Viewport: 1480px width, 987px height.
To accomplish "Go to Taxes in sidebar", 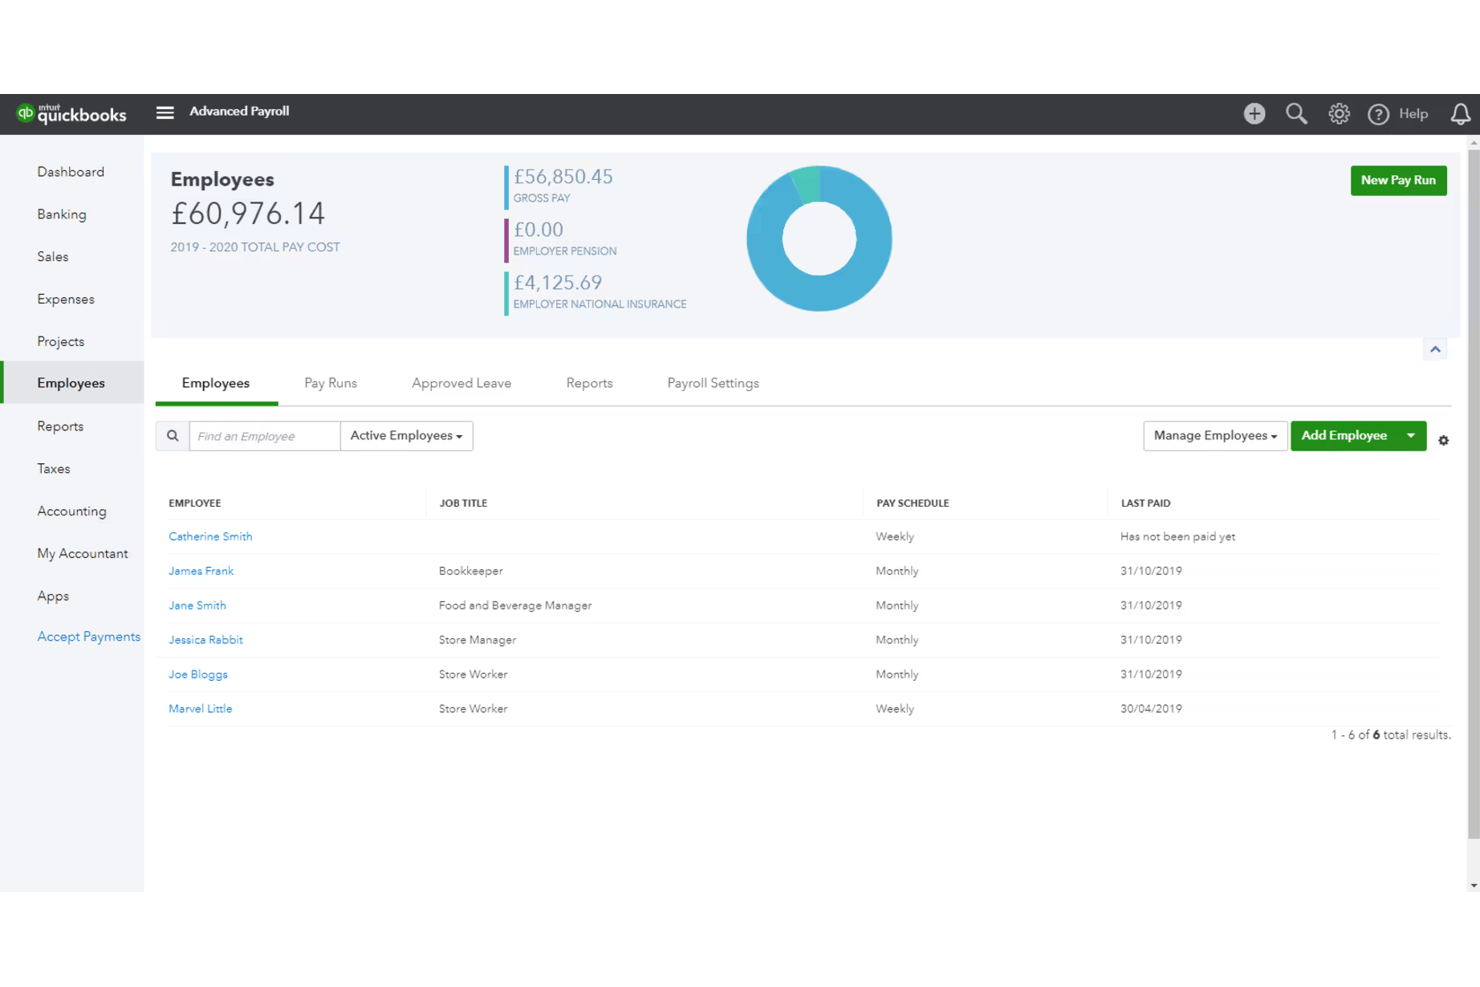I will pyautogui.click(x=54, y=468).
